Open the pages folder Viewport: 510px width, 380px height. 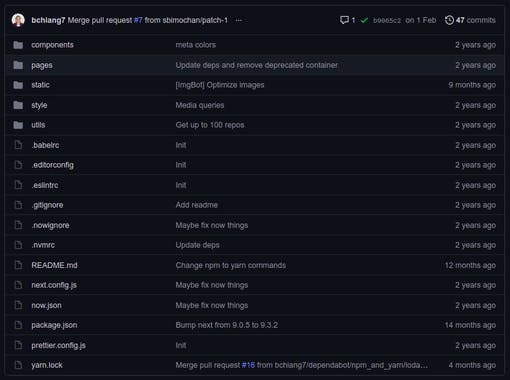[42, 65]
